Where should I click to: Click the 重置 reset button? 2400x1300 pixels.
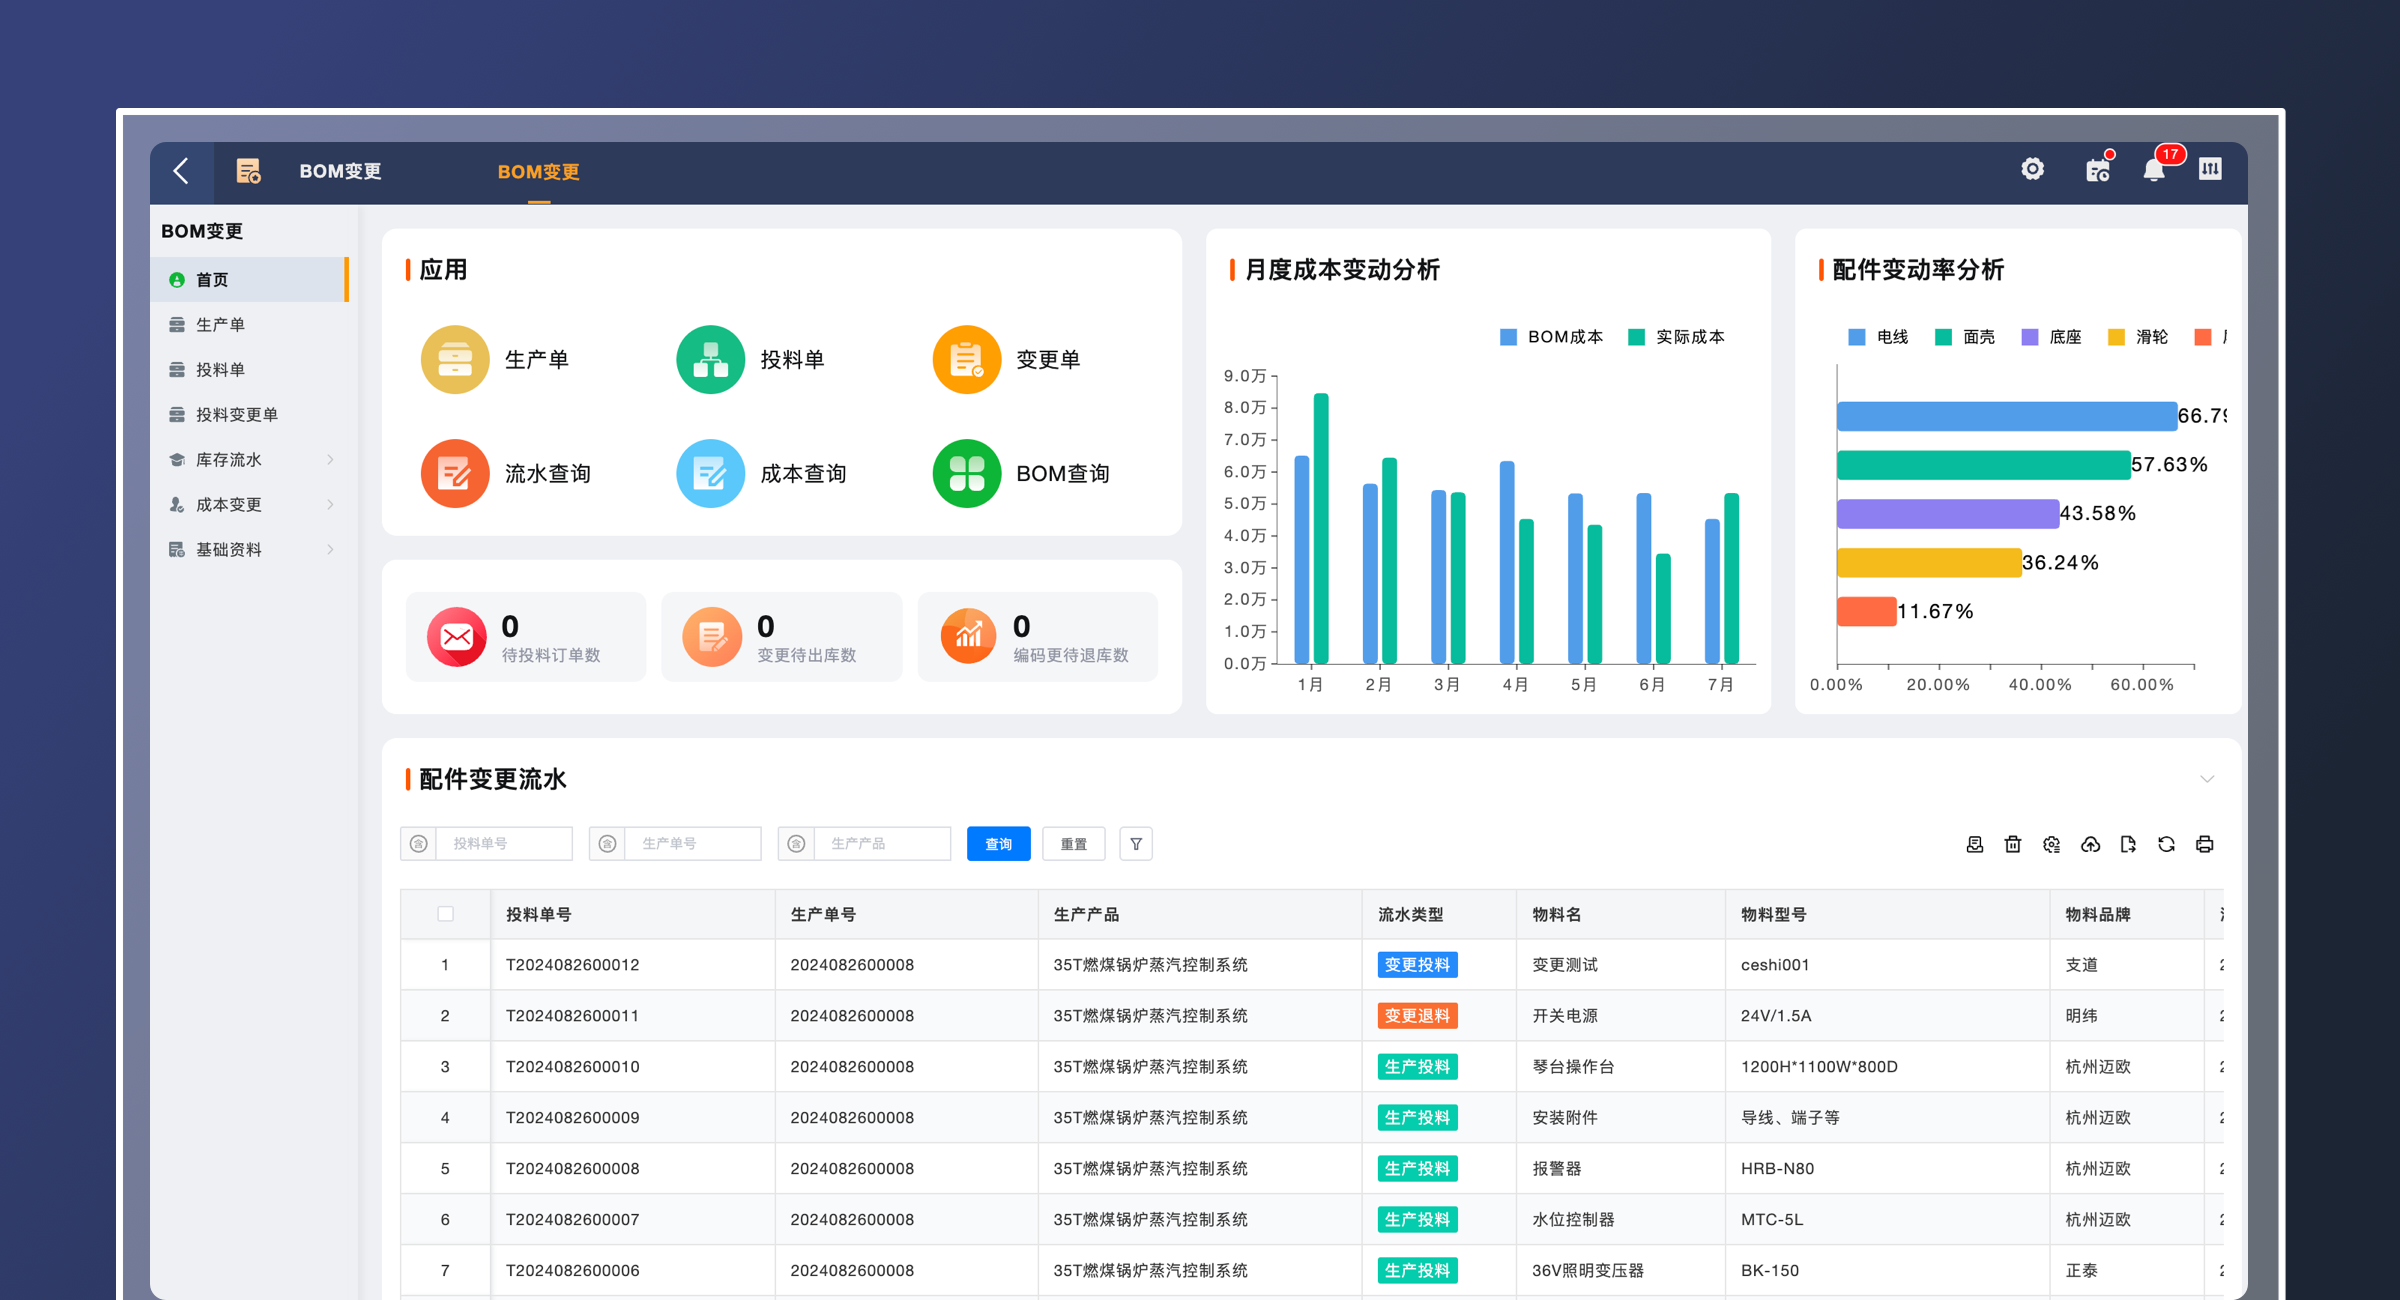pos(1073,844)
